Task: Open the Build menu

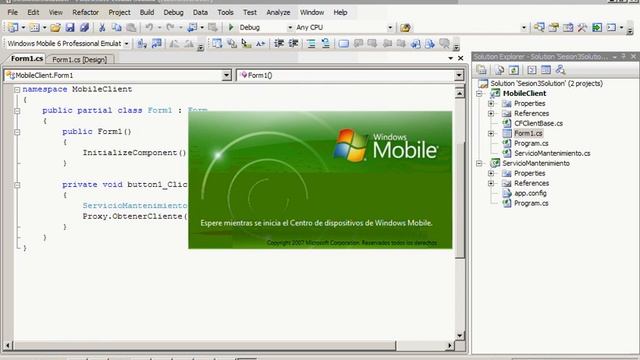Action: (x=147, y=12)
